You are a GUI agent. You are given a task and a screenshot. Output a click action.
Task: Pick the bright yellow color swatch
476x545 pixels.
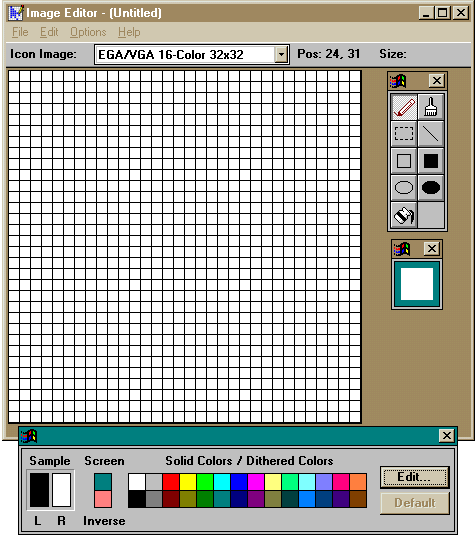tap(188, 482)
